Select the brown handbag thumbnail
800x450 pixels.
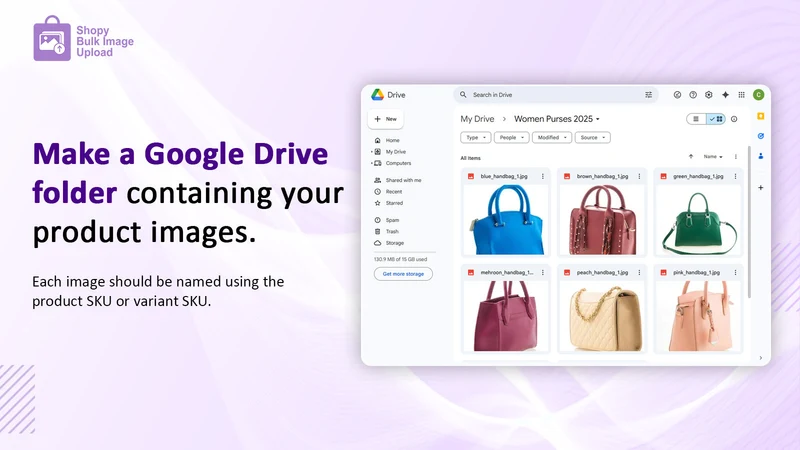coord(602,219)
